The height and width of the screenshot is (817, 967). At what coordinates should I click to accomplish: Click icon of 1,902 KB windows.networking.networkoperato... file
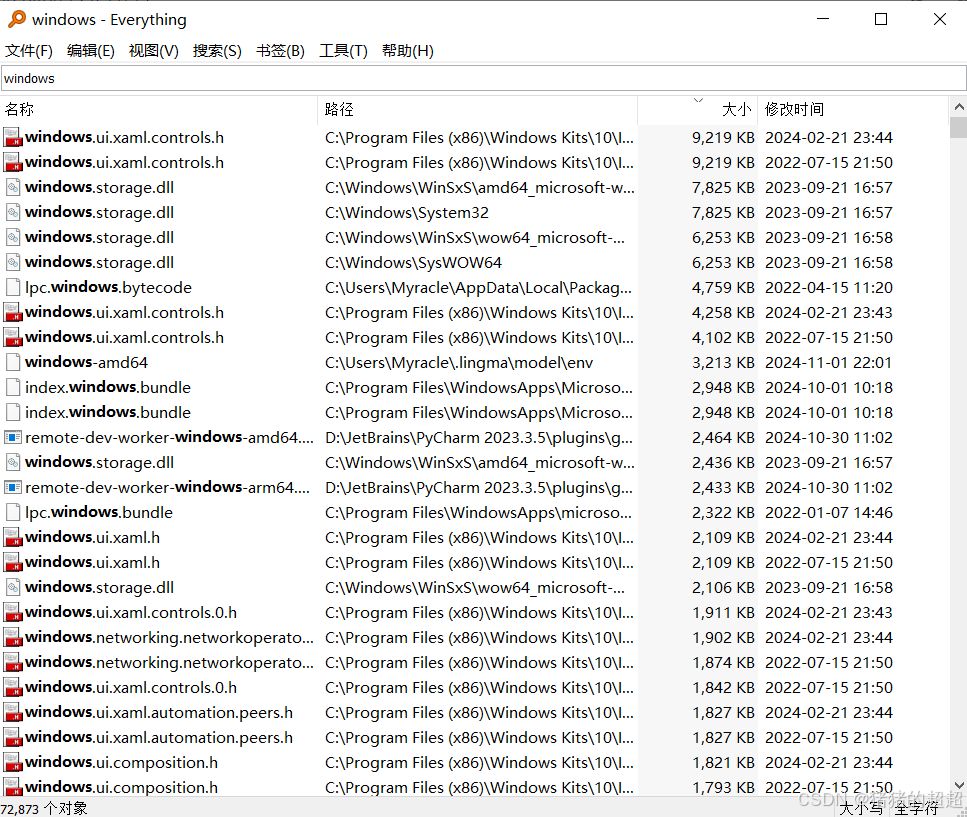[12, 638]
